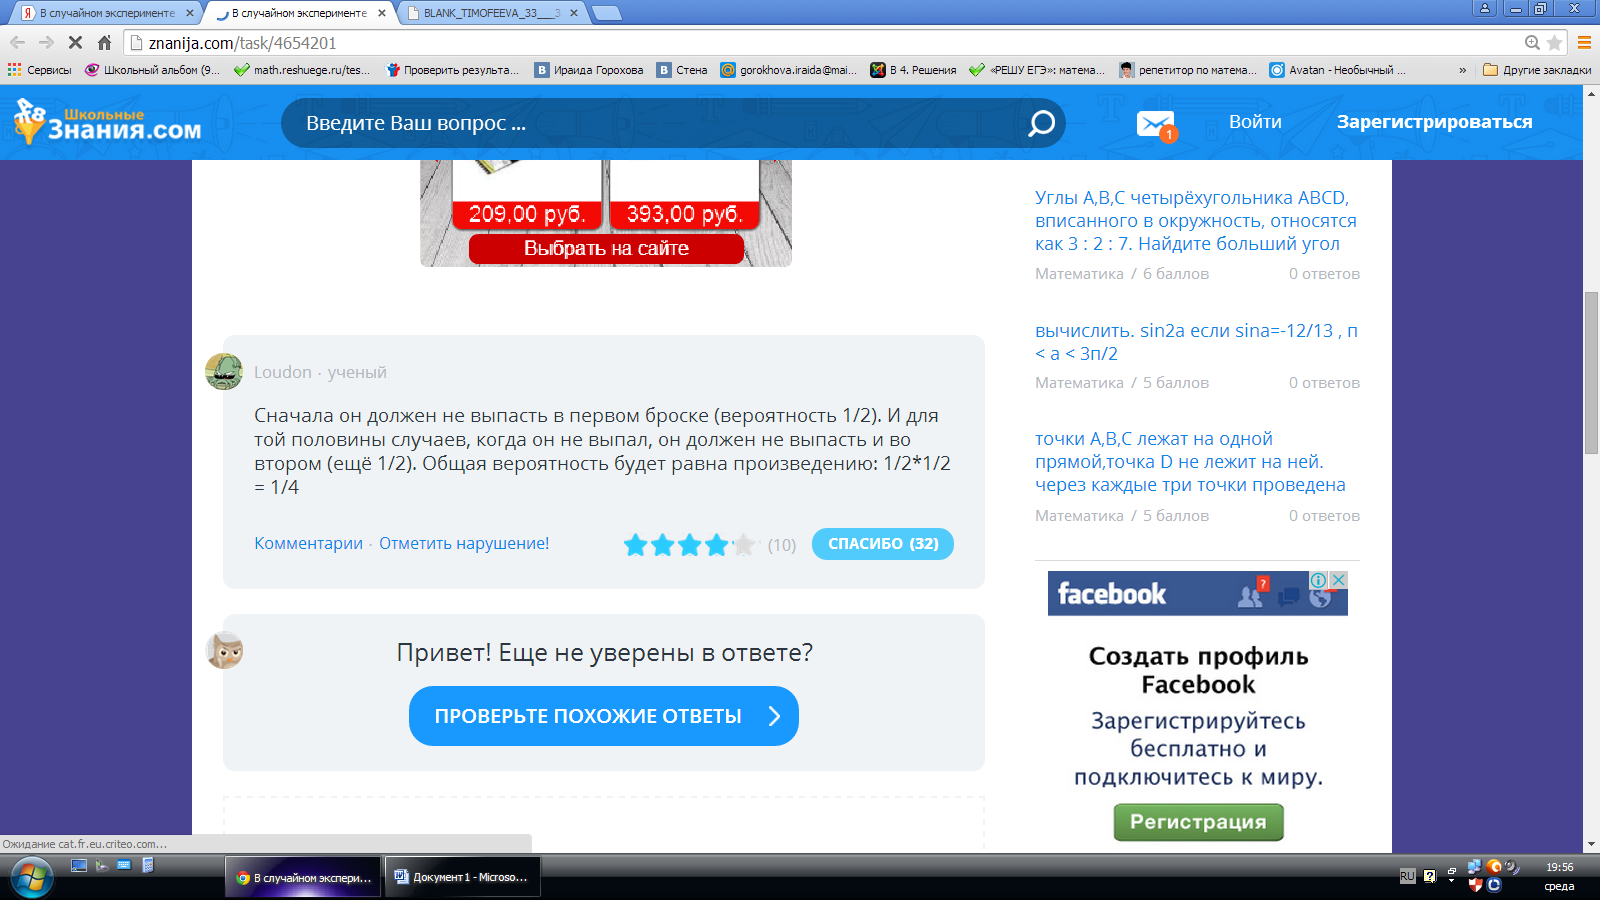The image size is (1600, 900).
Task: Open Проверить результаты bookmark
Action: click(x=452, y=70)
